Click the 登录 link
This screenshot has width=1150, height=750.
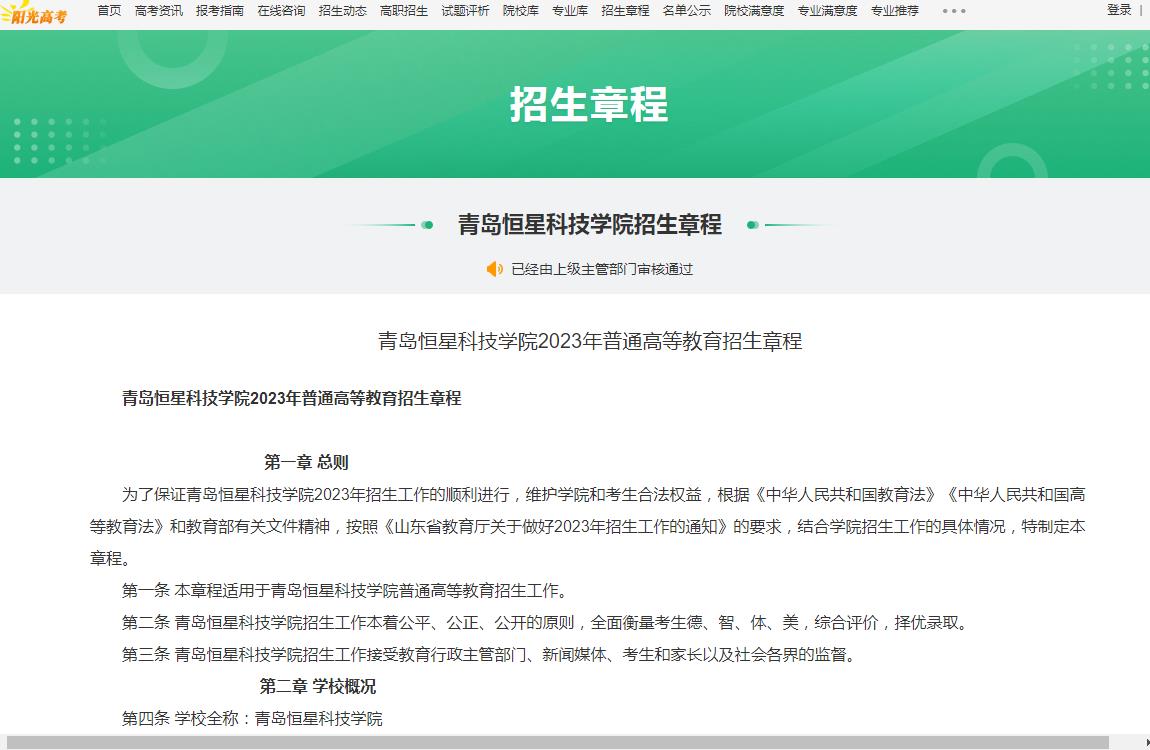[x=1119, y=10]
